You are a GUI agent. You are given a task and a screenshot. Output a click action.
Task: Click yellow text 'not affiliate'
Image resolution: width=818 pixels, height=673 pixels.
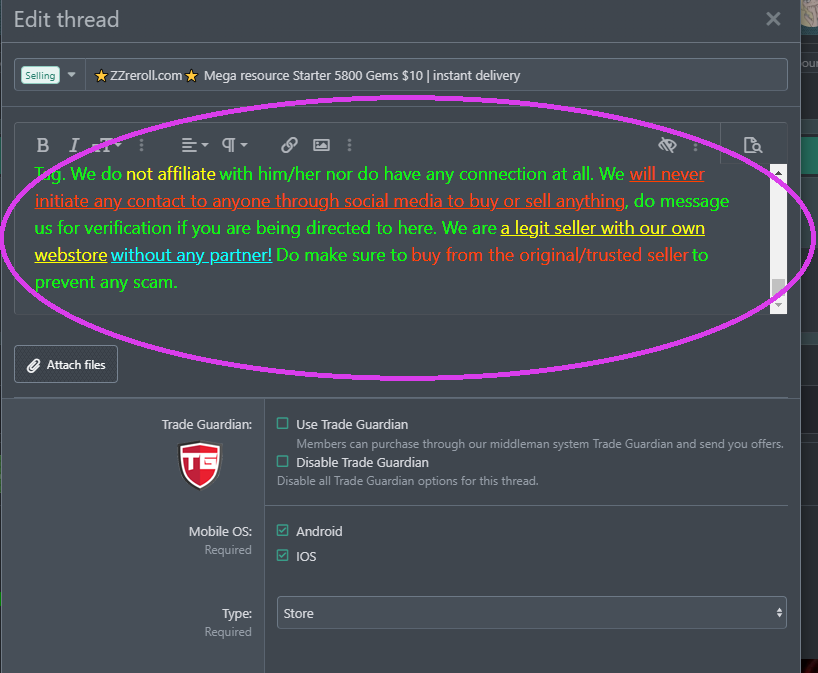pos(171,174)
